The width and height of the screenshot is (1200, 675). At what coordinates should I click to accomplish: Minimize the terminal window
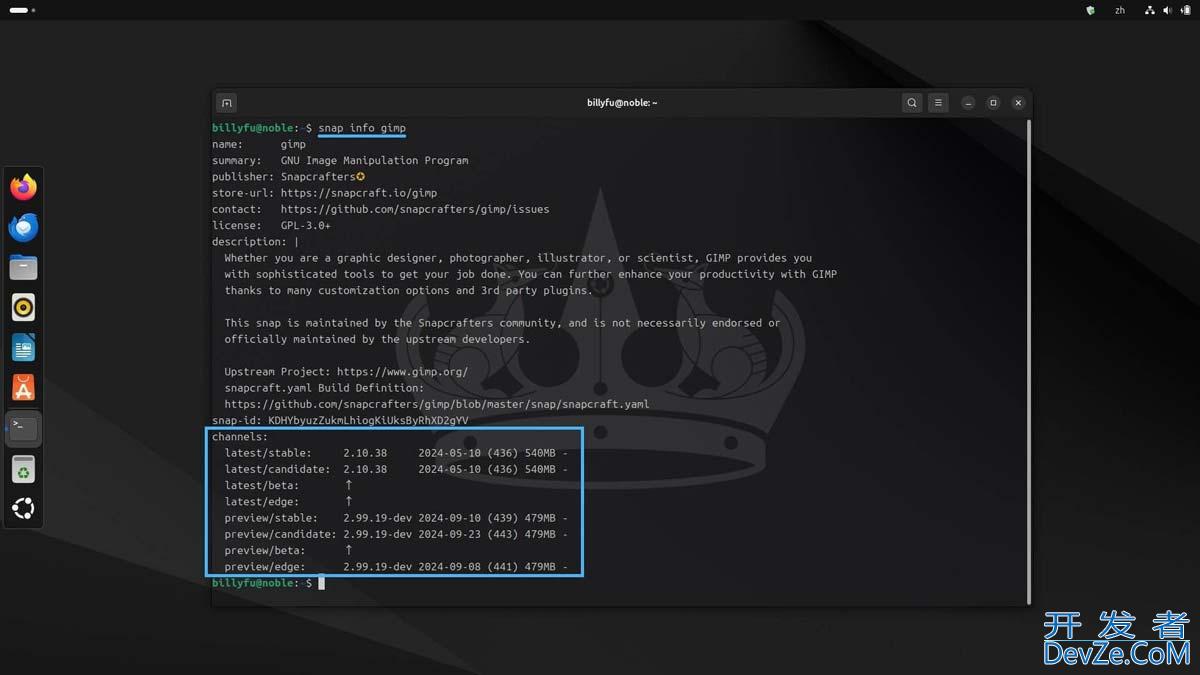968,102
